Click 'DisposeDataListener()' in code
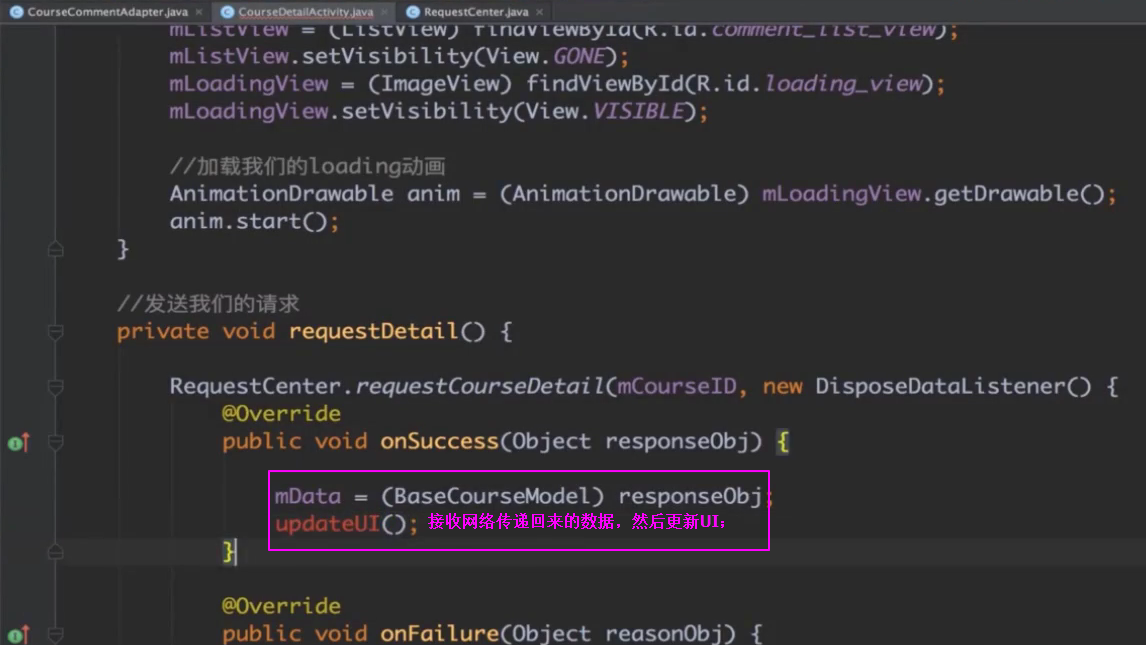 (x=953, y=386)
